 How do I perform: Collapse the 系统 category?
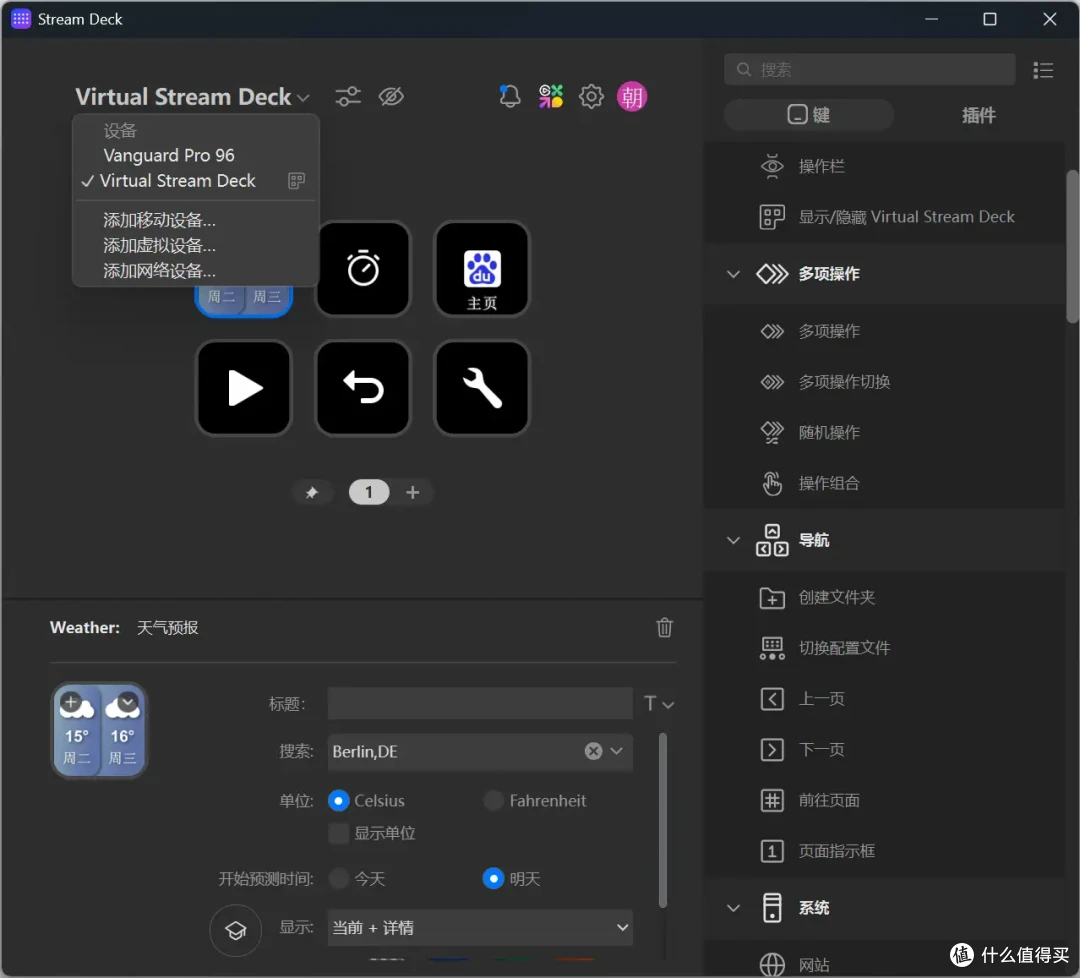click(734, 908)
